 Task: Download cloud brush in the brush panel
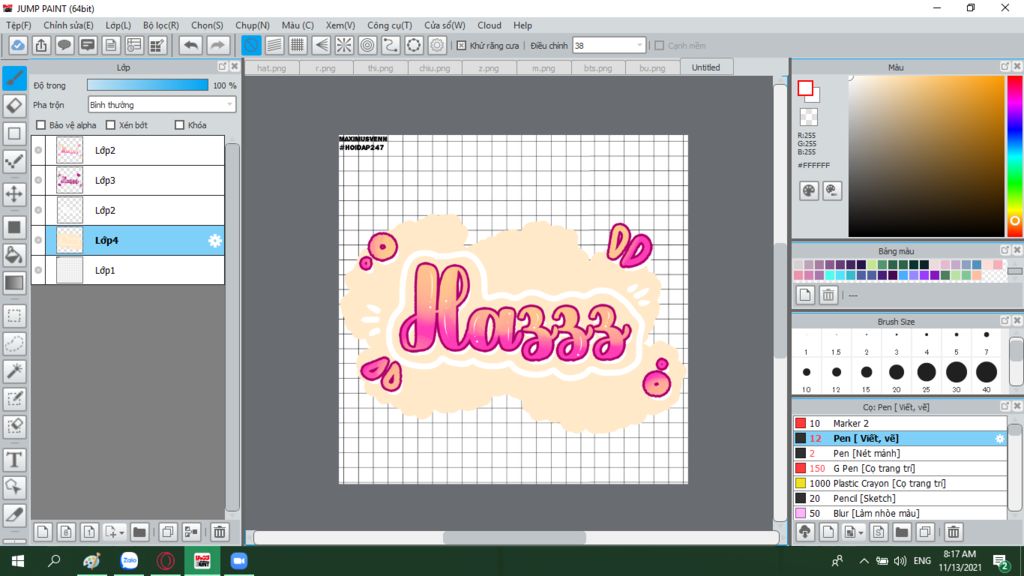tap(805, 532)
